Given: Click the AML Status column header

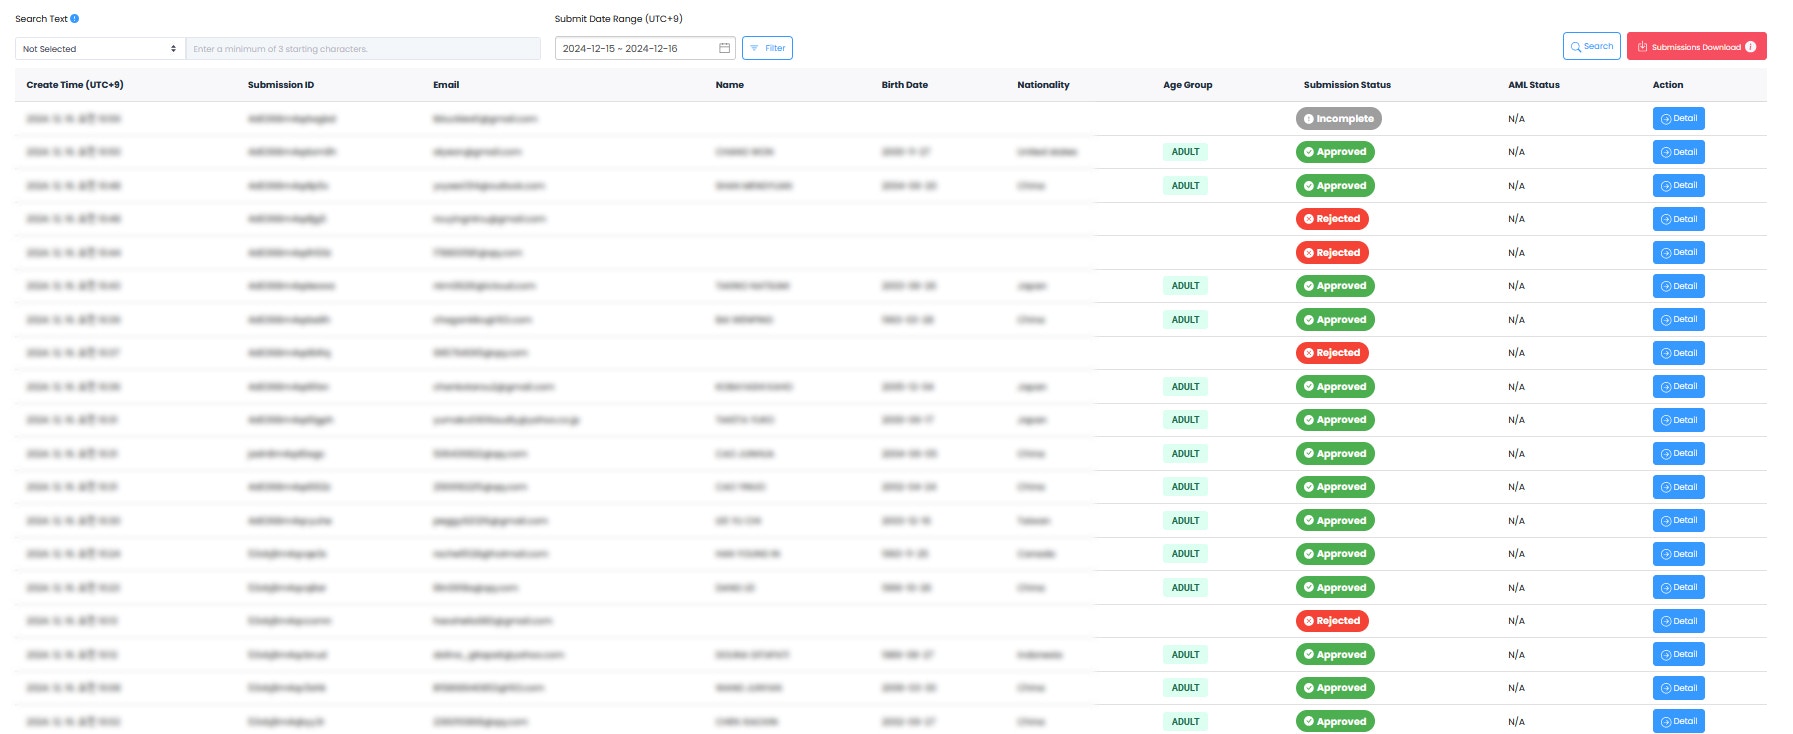Looking at the screenshot, I should tap(1534, 85).
